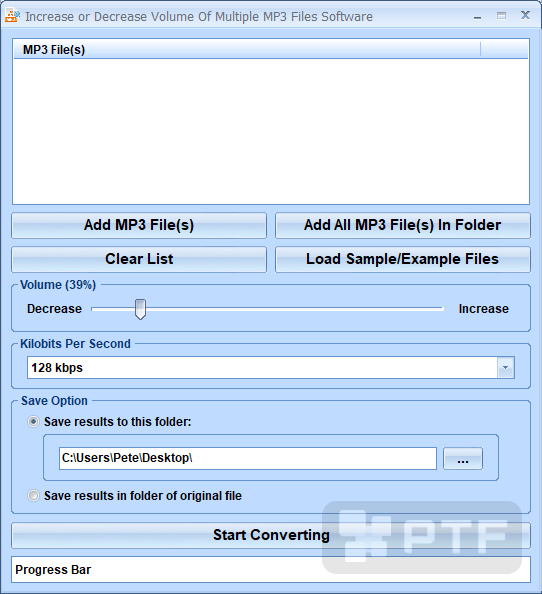Viewport: 542px width, 594px height.
Task: Click the 'Volume (39%)' group label
Action: (58, 285)
